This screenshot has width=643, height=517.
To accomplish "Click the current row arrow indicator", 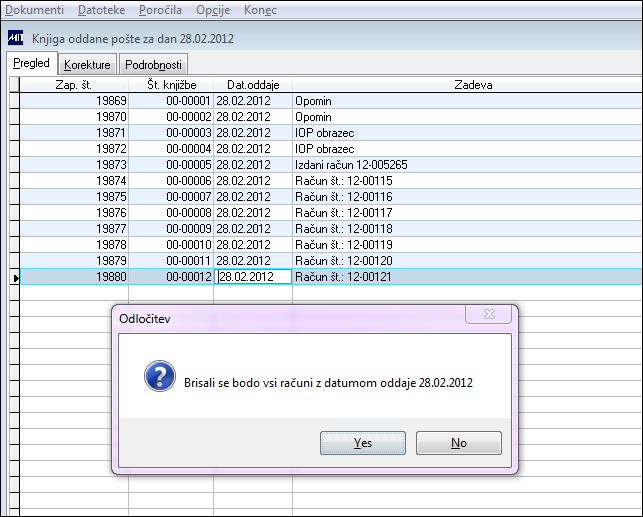I will tap(15, 278).
